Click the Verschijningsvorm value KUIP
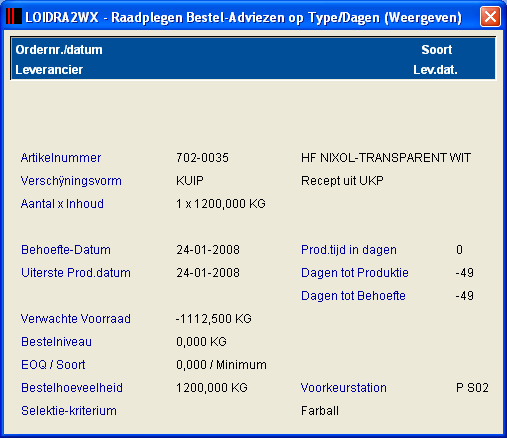The width and height of the screenshot is (507, 438). (x=190, y=181)
